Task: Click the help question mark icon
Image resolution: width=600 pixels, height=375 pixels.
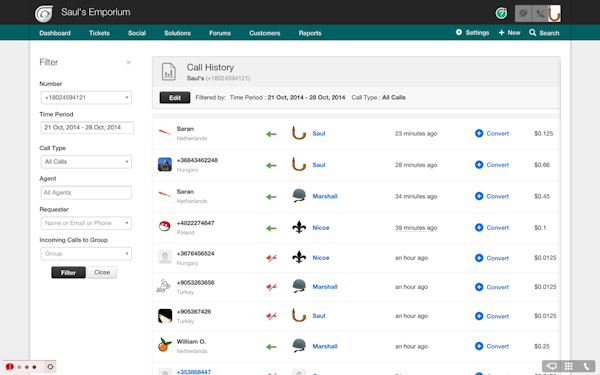Action: tap(501, 13)
